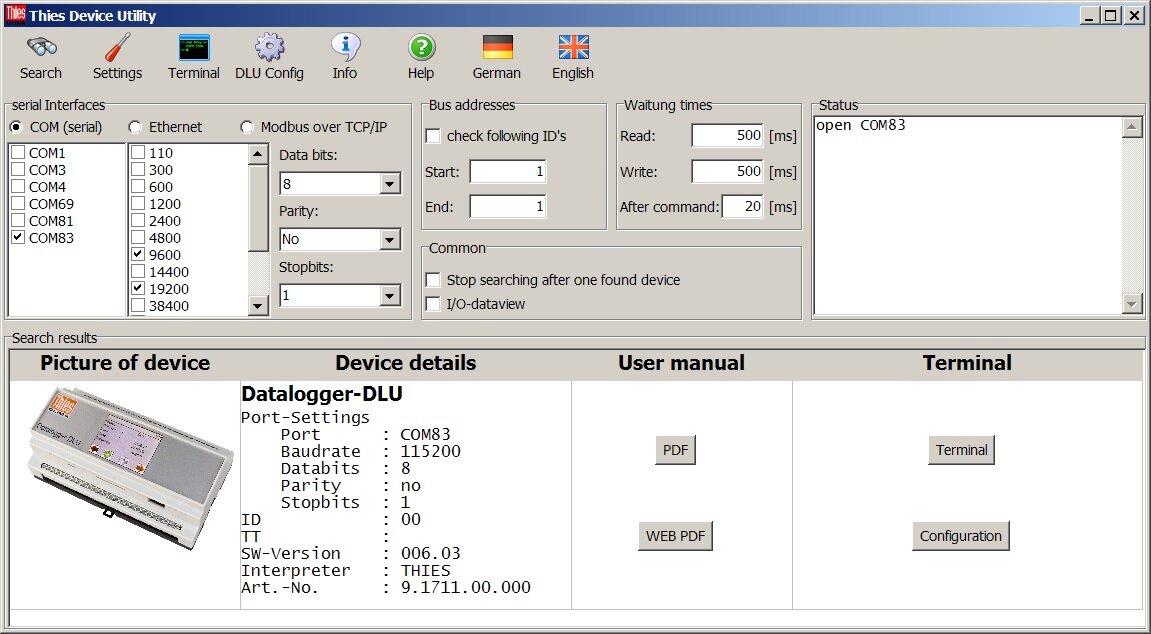The width and height of the screenshot is (1151, 634).
Task: Click the Read waiting time field
Action: 727,136
